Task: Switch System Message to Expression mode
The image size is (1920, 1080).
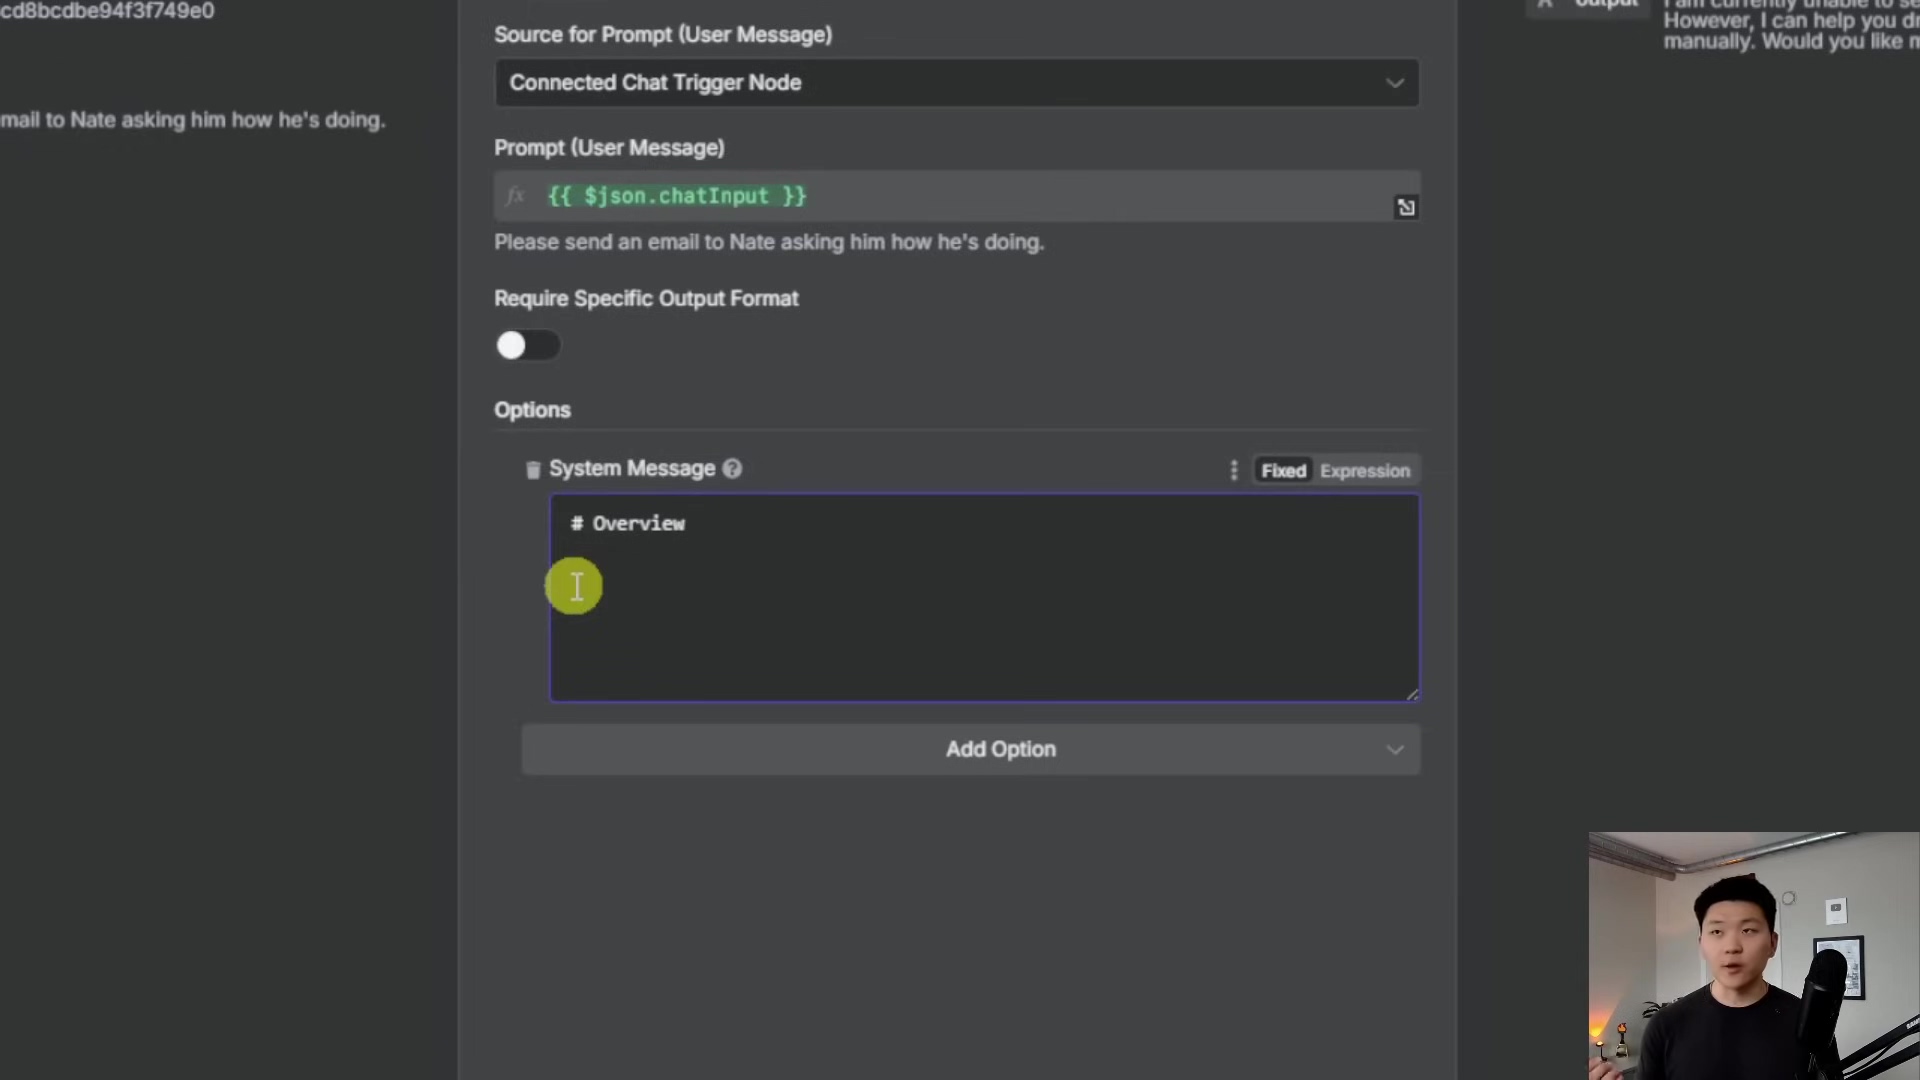Action: (1364, 470)
